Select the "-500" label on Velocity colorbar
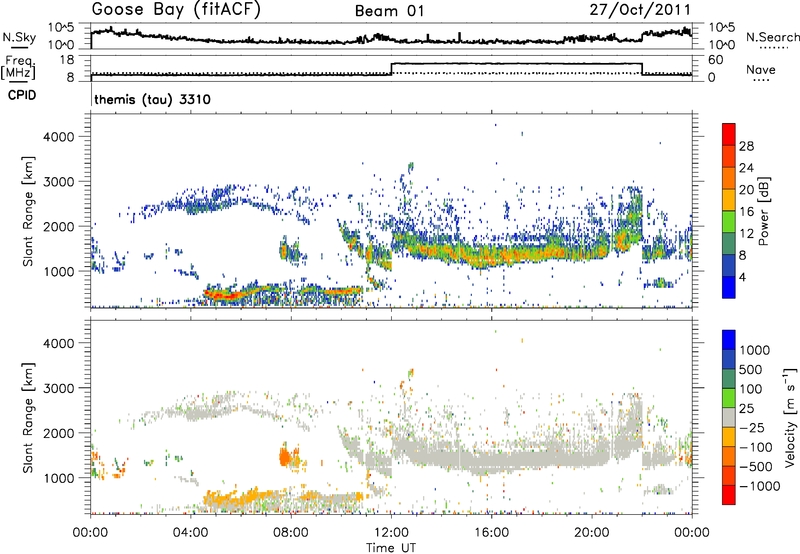800x554 pixels. coord(756,467)
